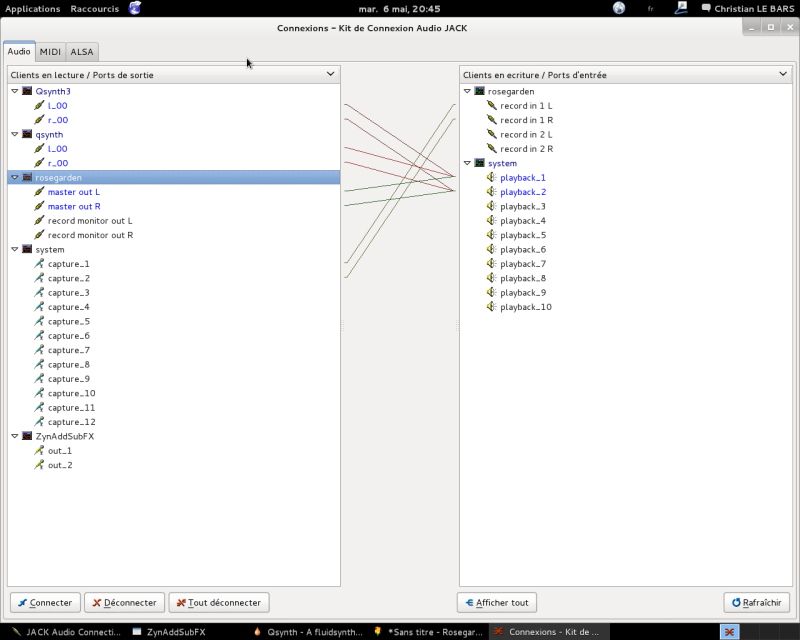Select the record in 2 L port

(526, 135)
